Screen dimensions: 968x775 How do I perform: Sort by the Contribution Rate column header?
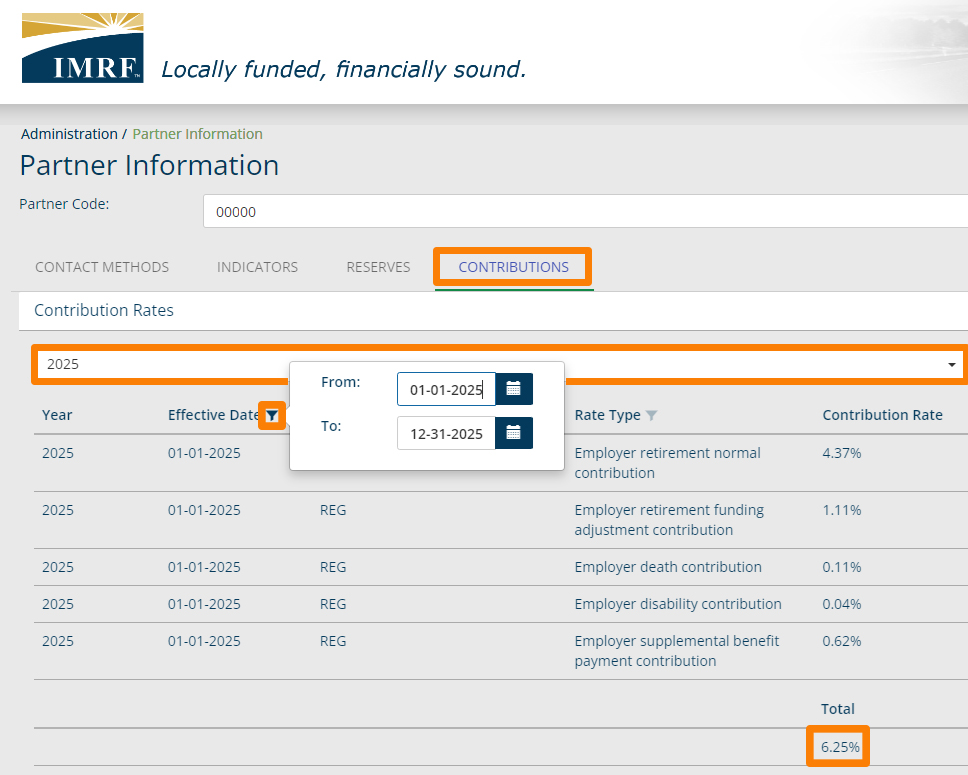click(882, 415)
